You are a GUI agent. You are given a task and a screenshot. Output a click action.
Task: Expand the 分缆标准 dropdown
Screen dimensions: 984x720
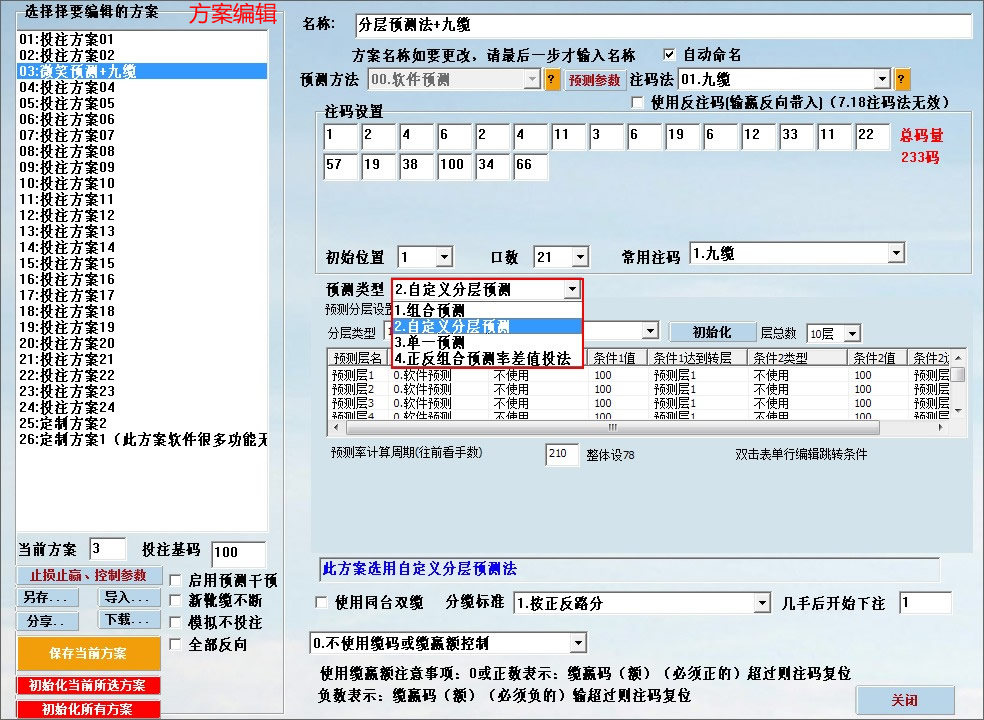tap(761, 602)
